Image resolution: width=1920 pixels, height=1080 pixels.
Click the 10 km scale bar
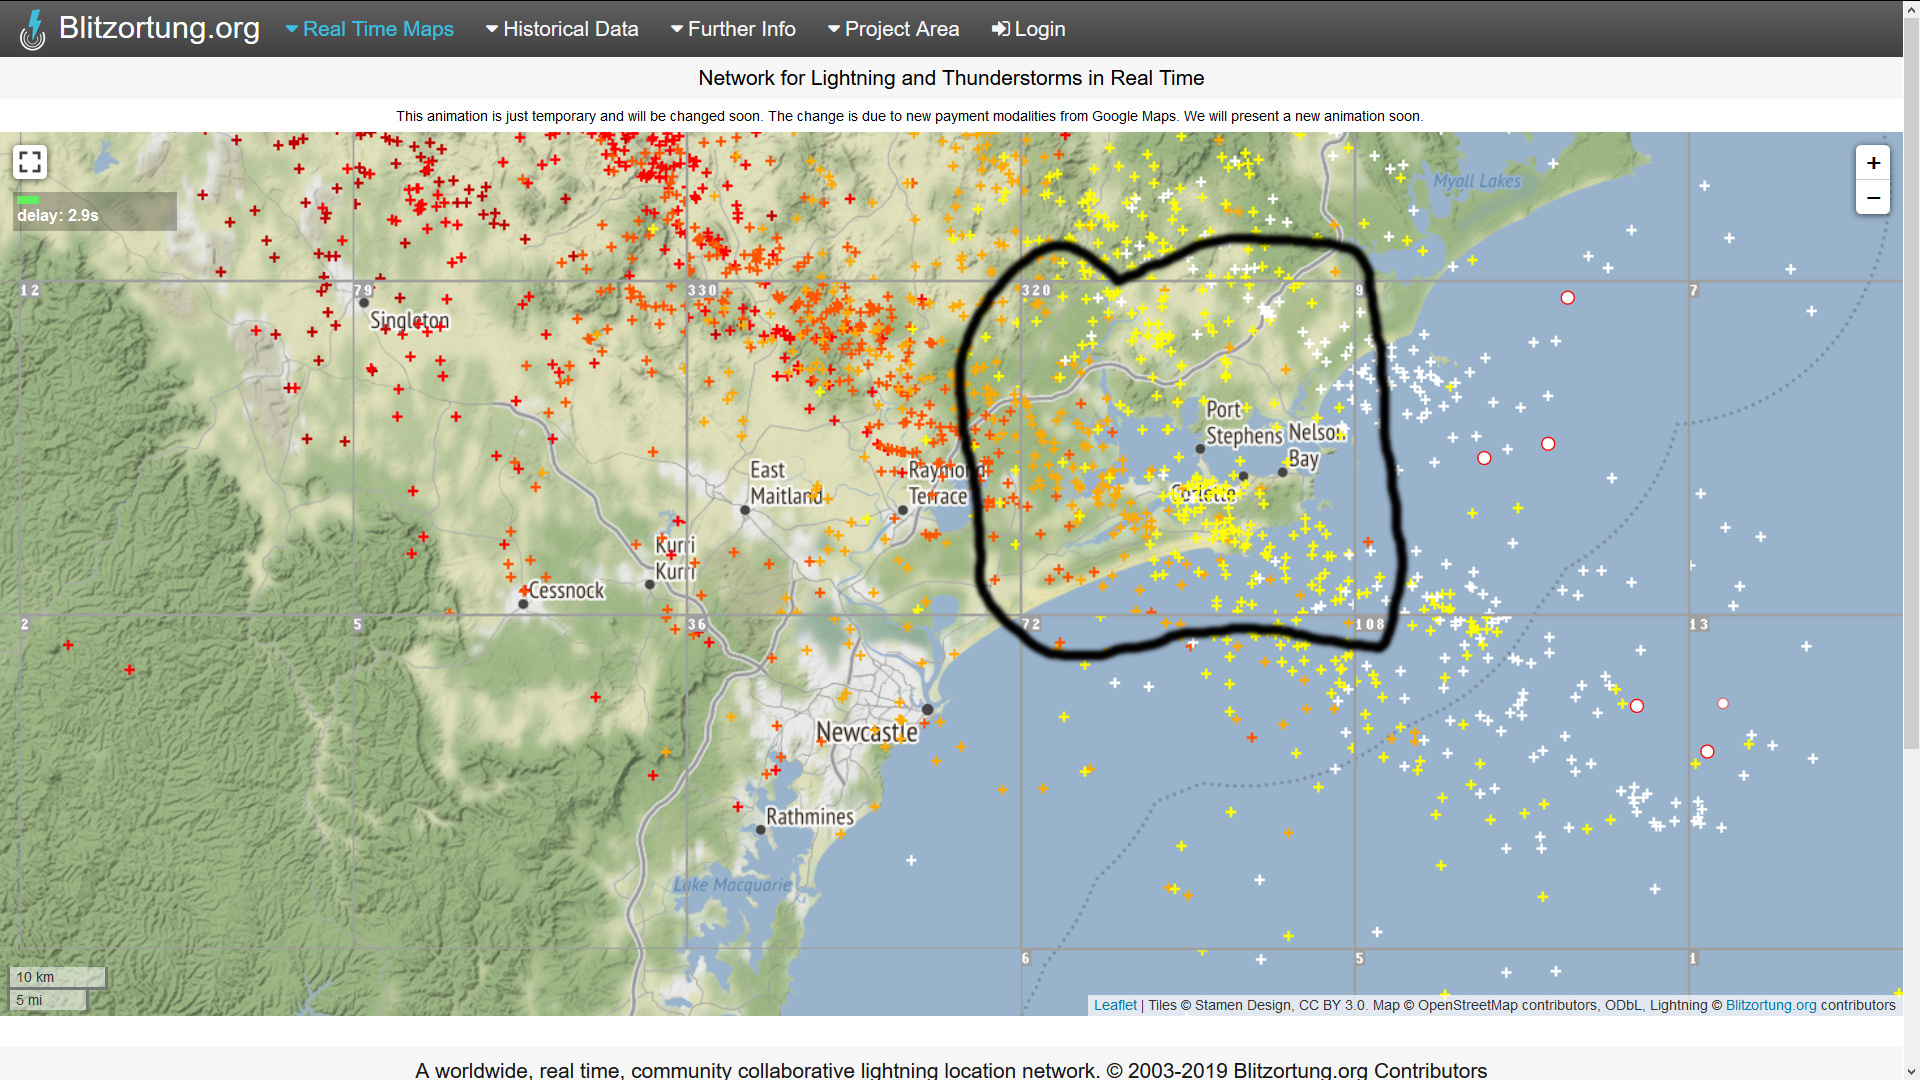click(x=57, y=977)
